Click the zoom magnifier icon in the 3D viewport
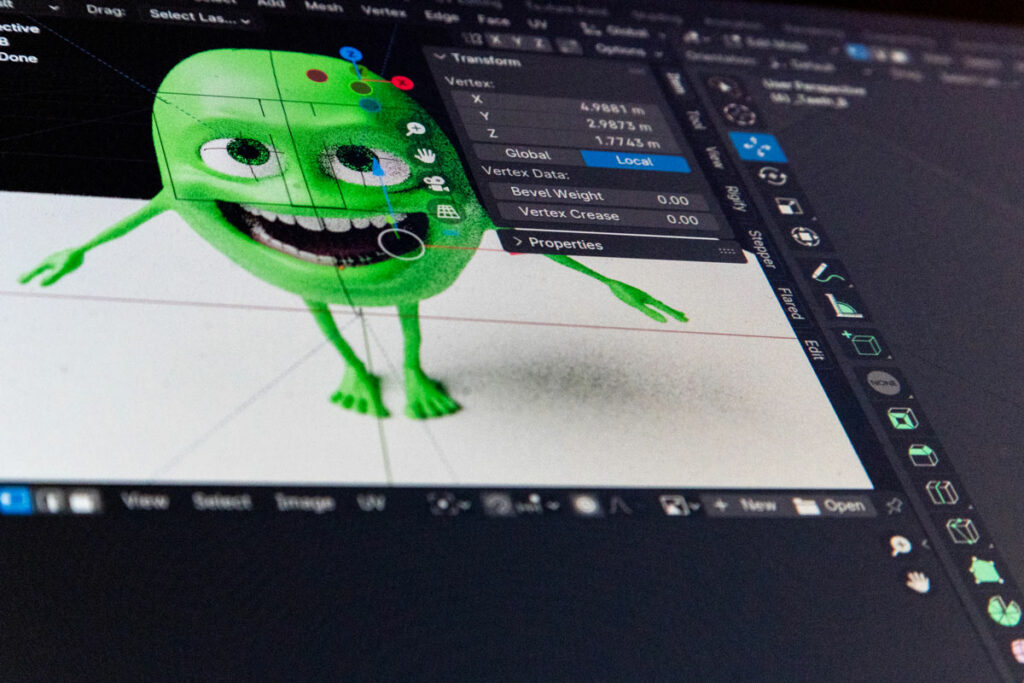This screenshot has height=683, width=1024. (x=415, y=129)
